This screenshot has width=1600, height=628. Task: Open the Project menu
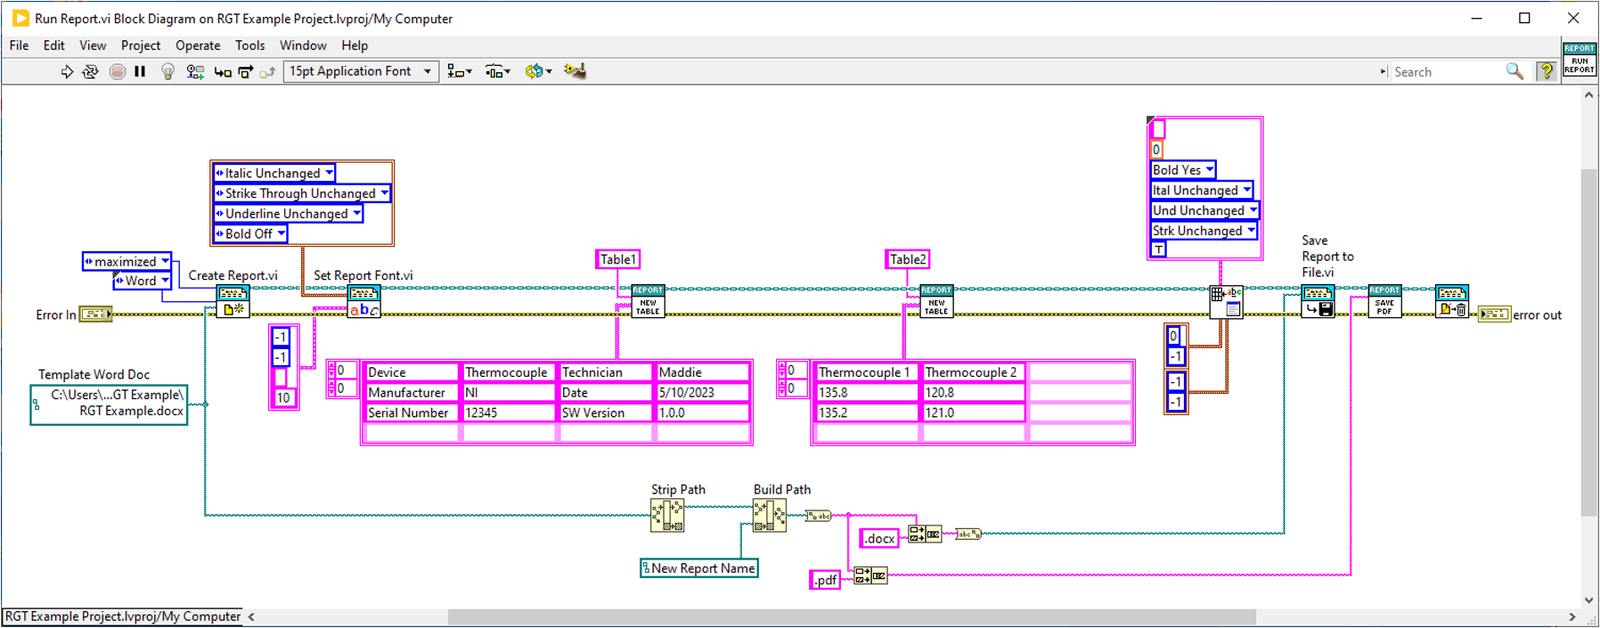point(141,45)
